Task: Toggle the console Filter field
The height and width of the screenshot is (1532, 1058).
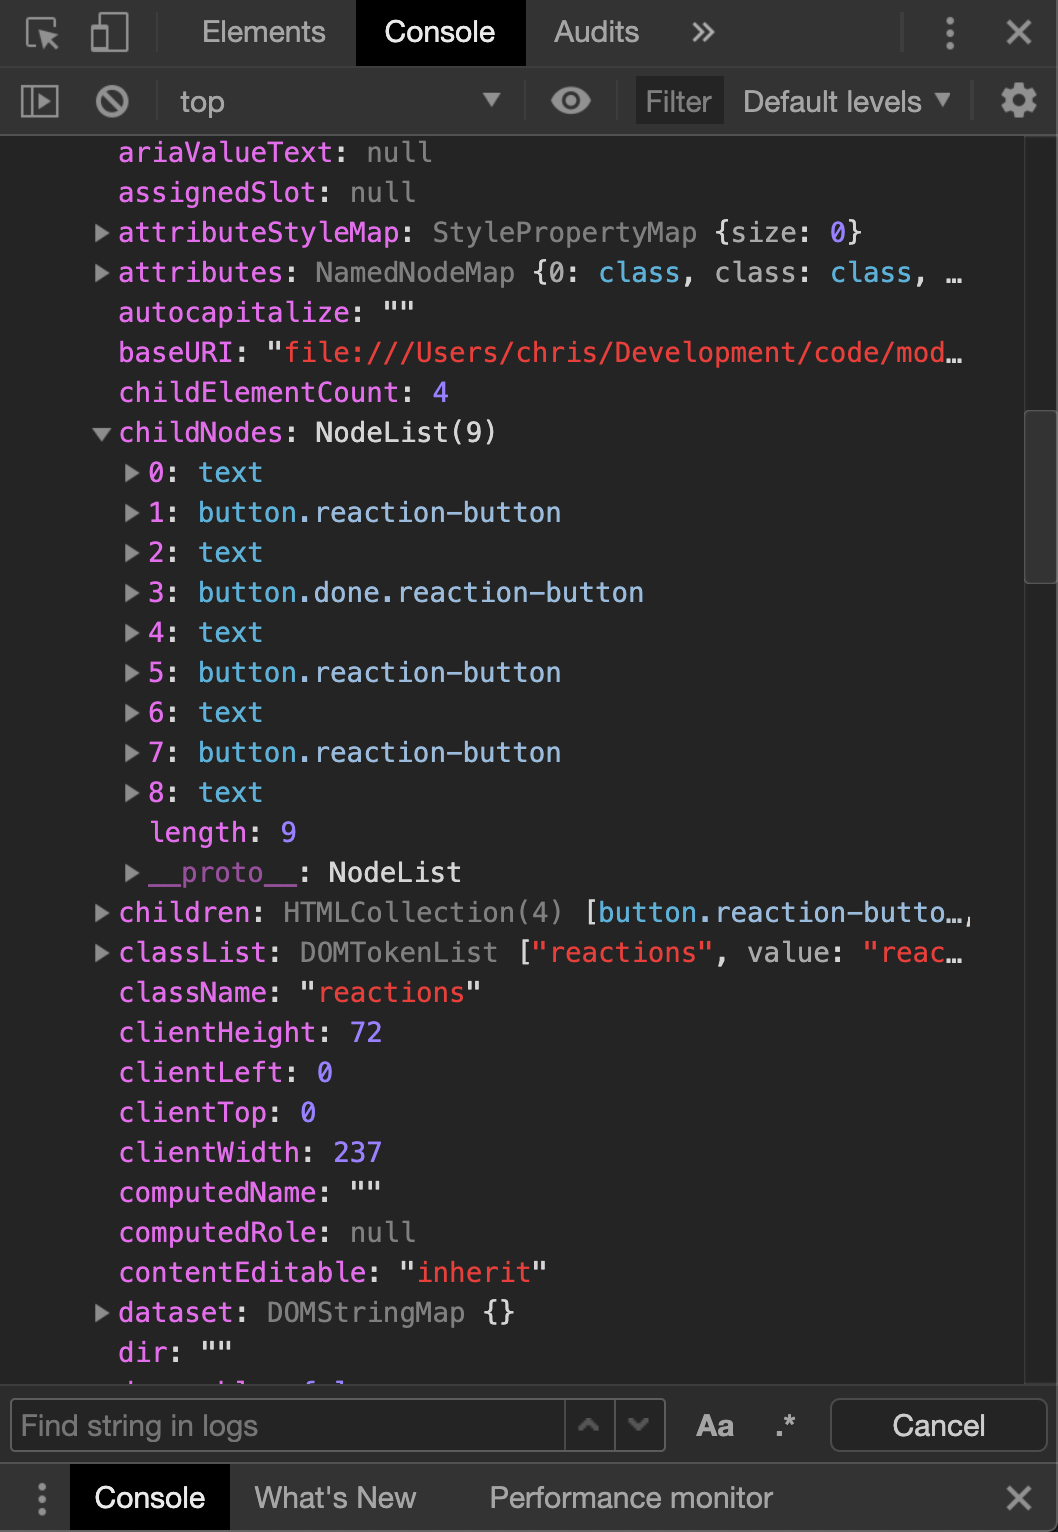Action: point(679,100)
